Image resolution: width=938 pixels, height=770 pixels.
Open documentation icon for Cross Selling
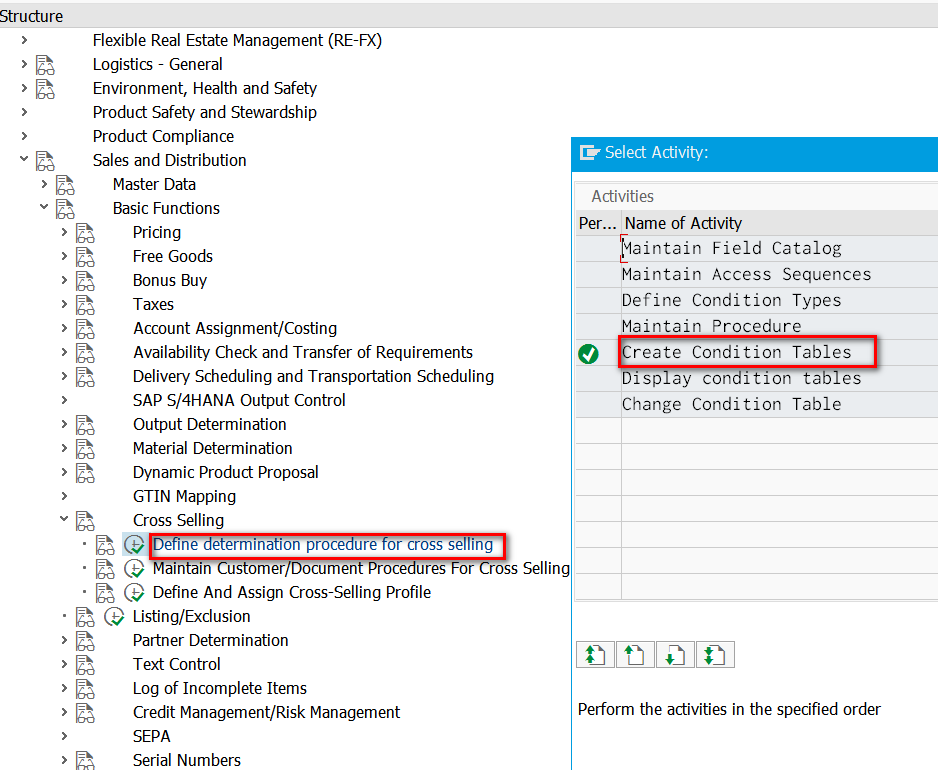pos(85,521)
